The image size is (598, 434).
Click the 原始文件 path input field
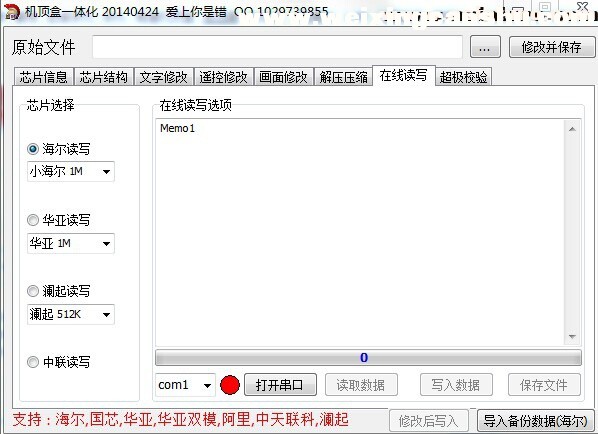click(277, 47)
